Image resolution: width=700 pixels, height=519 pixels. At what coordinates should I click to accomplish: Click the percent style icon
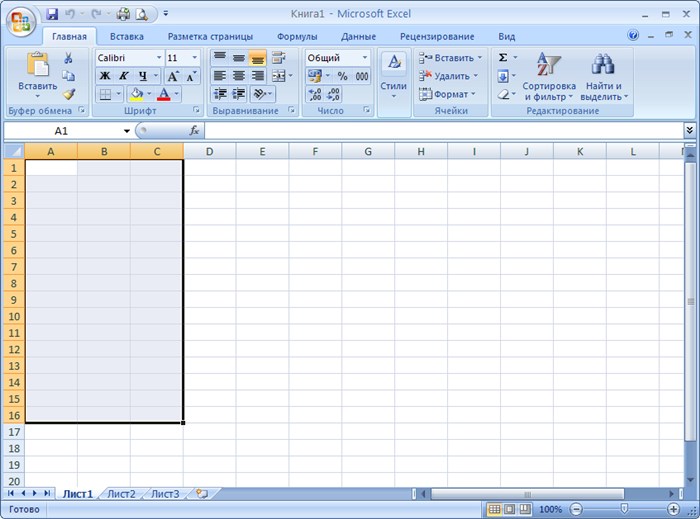point(342,76)
